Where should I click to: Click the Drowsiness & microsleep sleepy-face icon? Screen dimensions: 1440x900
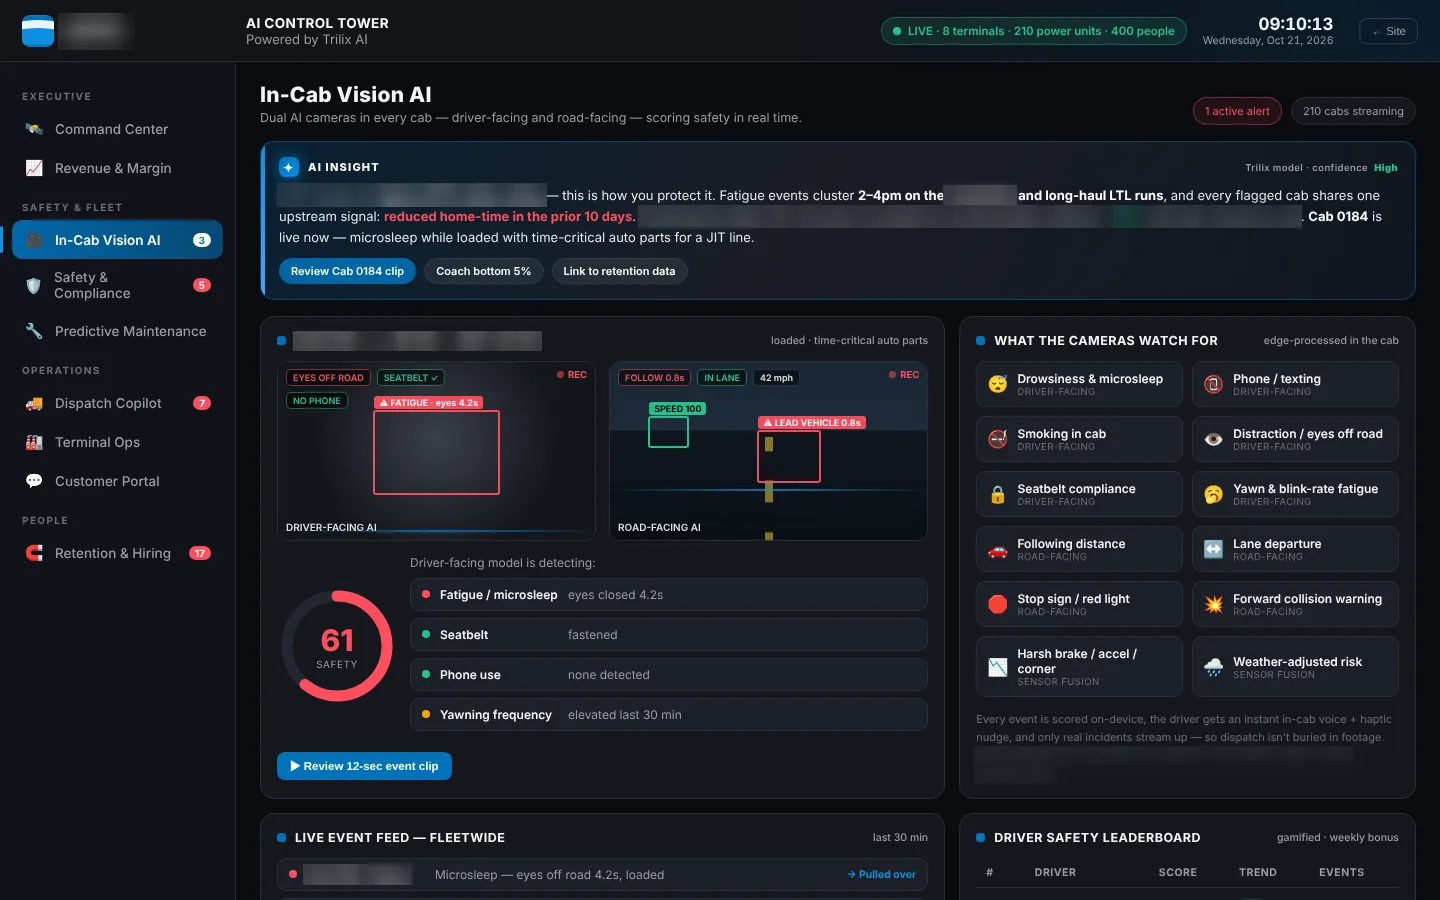(998, 384)
